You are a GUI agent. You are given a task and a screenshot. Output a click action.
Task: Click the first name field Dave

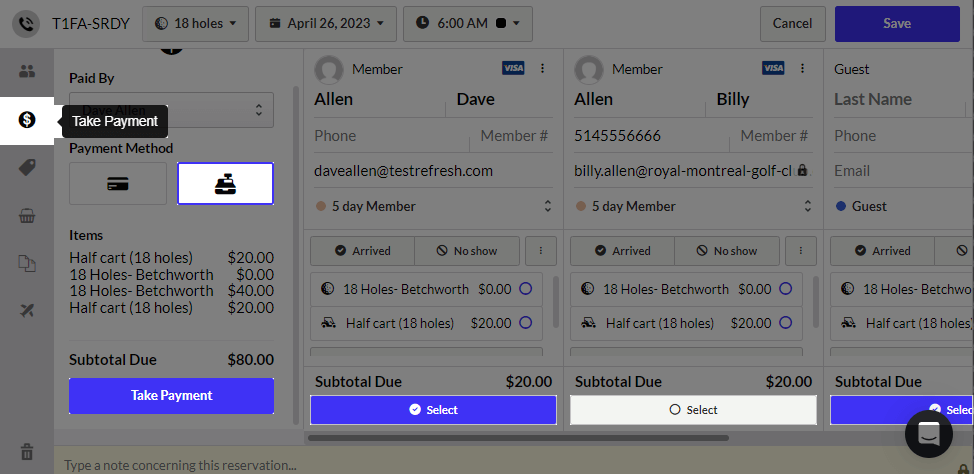[x=504, y=99]
